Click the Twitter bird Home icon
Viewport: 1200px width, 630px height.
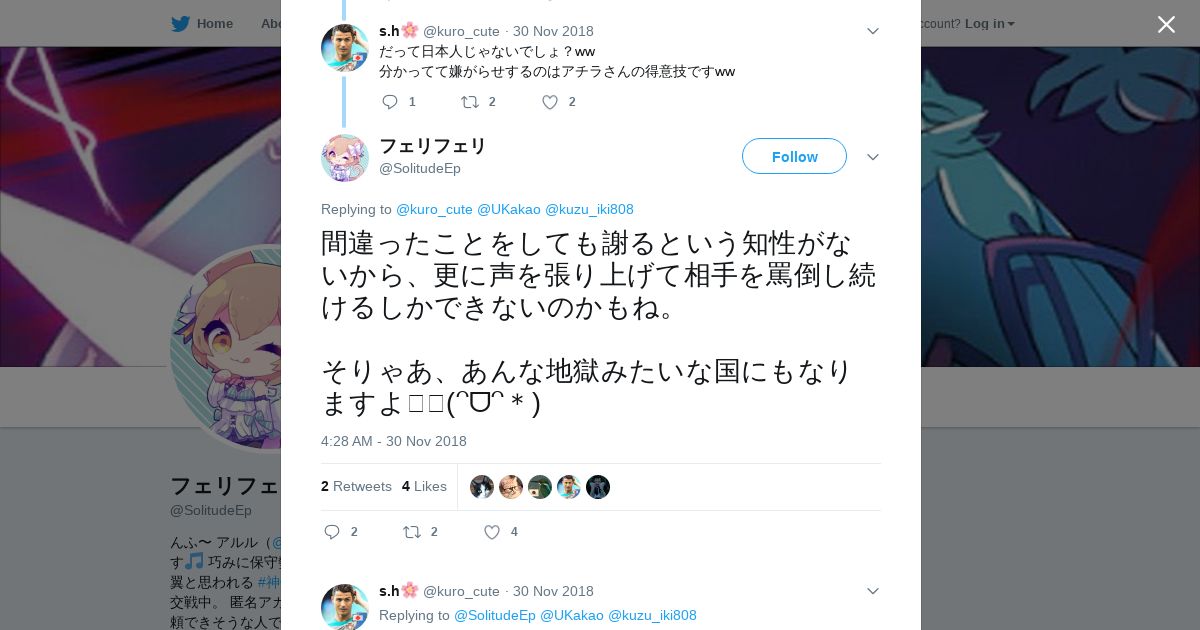pos(181,23)
